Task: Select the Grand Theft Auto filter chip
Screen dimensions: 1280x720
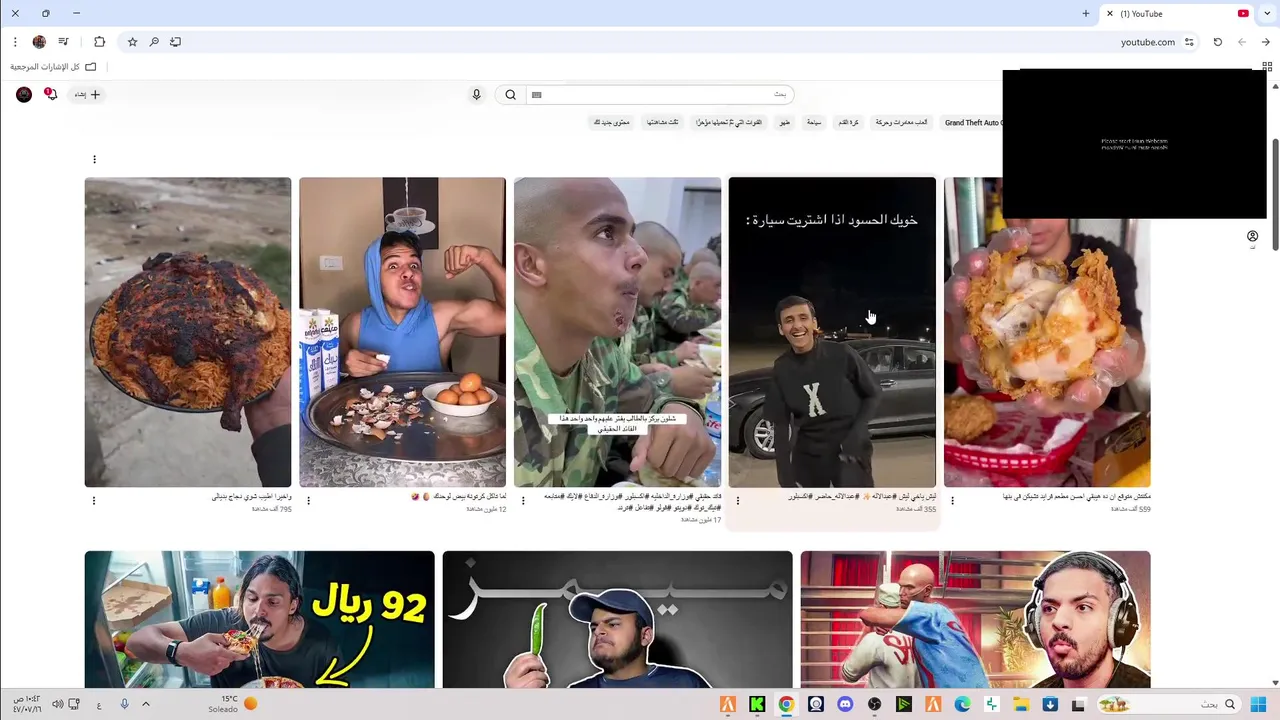Action: 973,122
